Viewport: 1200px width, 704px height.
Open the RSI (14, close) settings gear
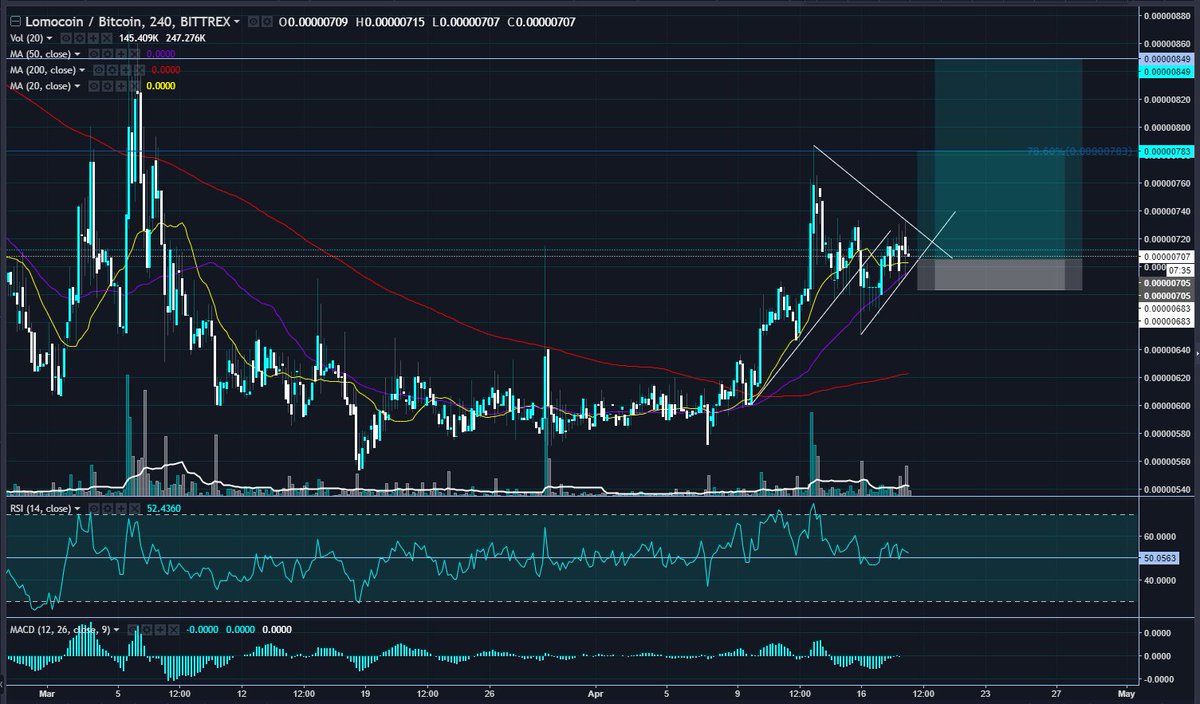107,509
